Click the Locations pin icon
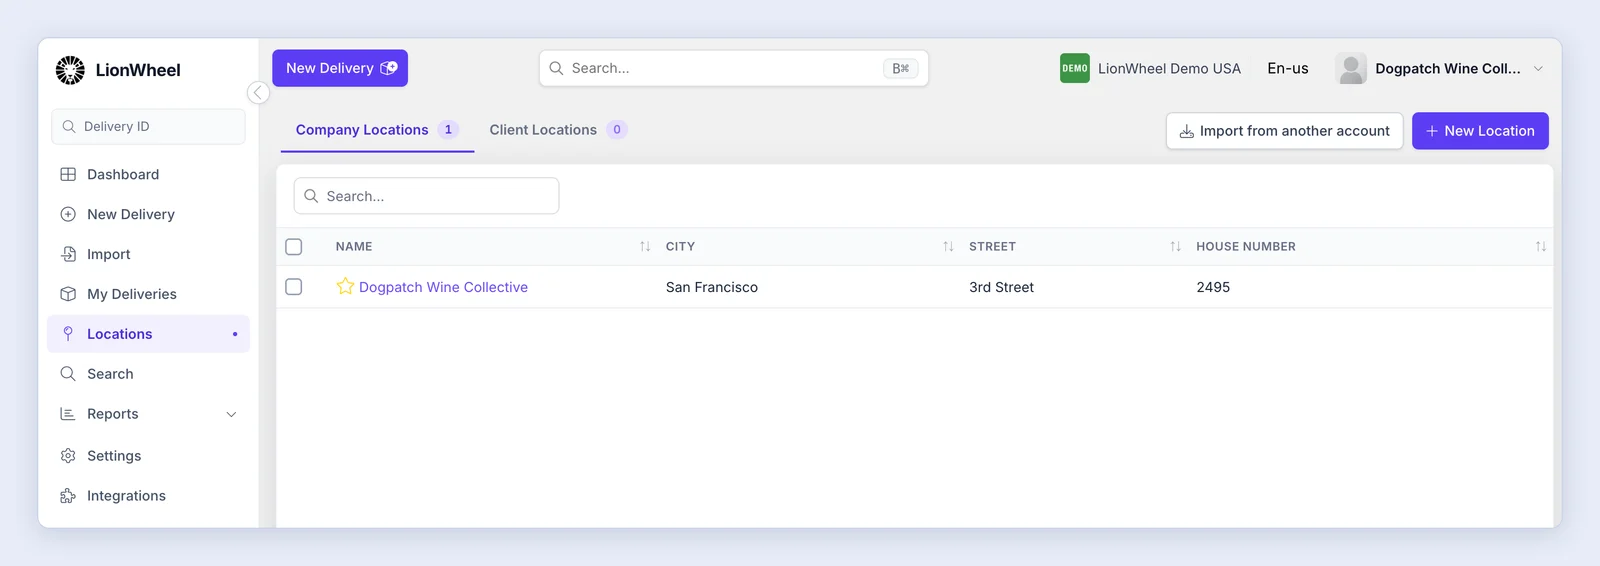1600x566 pixels. (x=68, y=334)
